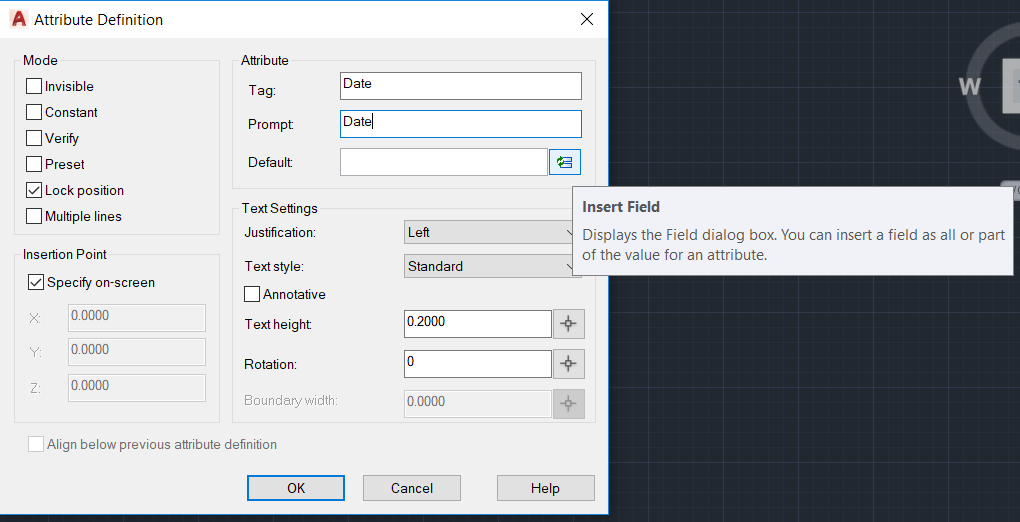This screenshot has height=522, width=1020.
Task: Close the Attribute Definition dialog
Action: (586, 19)
